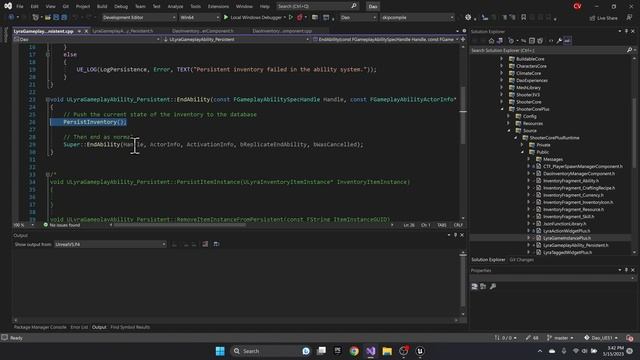Open the EndAbility member navigation dropdown

(386, 40)
